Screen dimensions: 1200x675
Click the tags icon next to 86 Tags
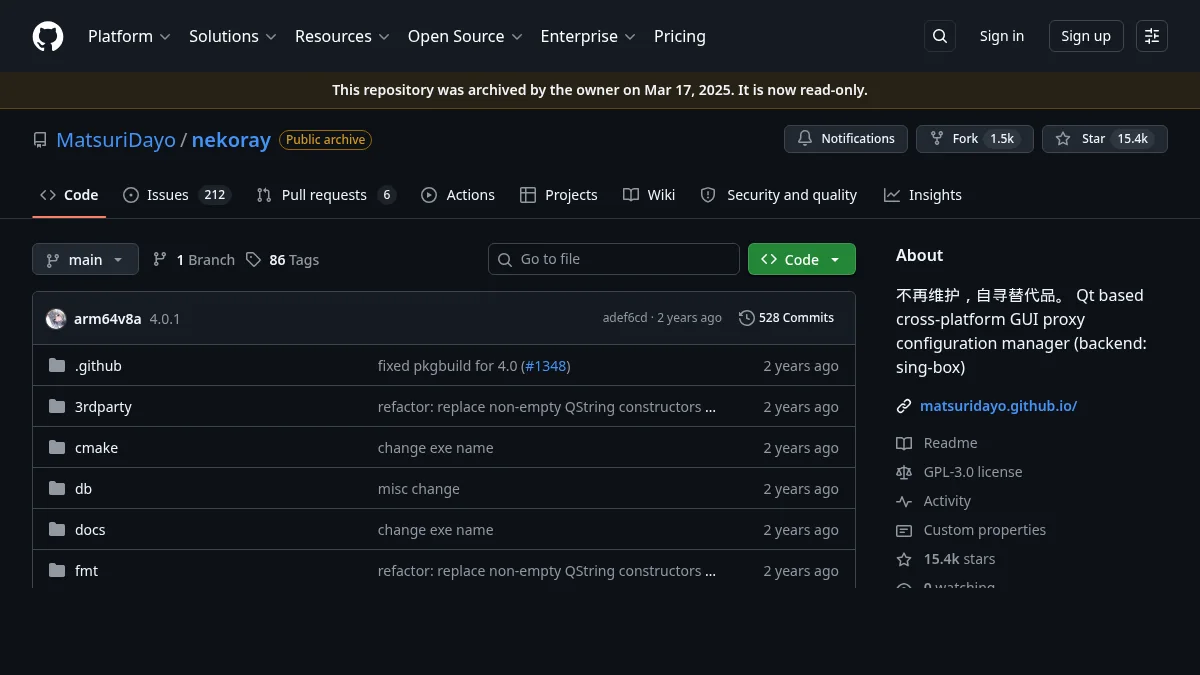pyautogui.click(x=253, y=260)
